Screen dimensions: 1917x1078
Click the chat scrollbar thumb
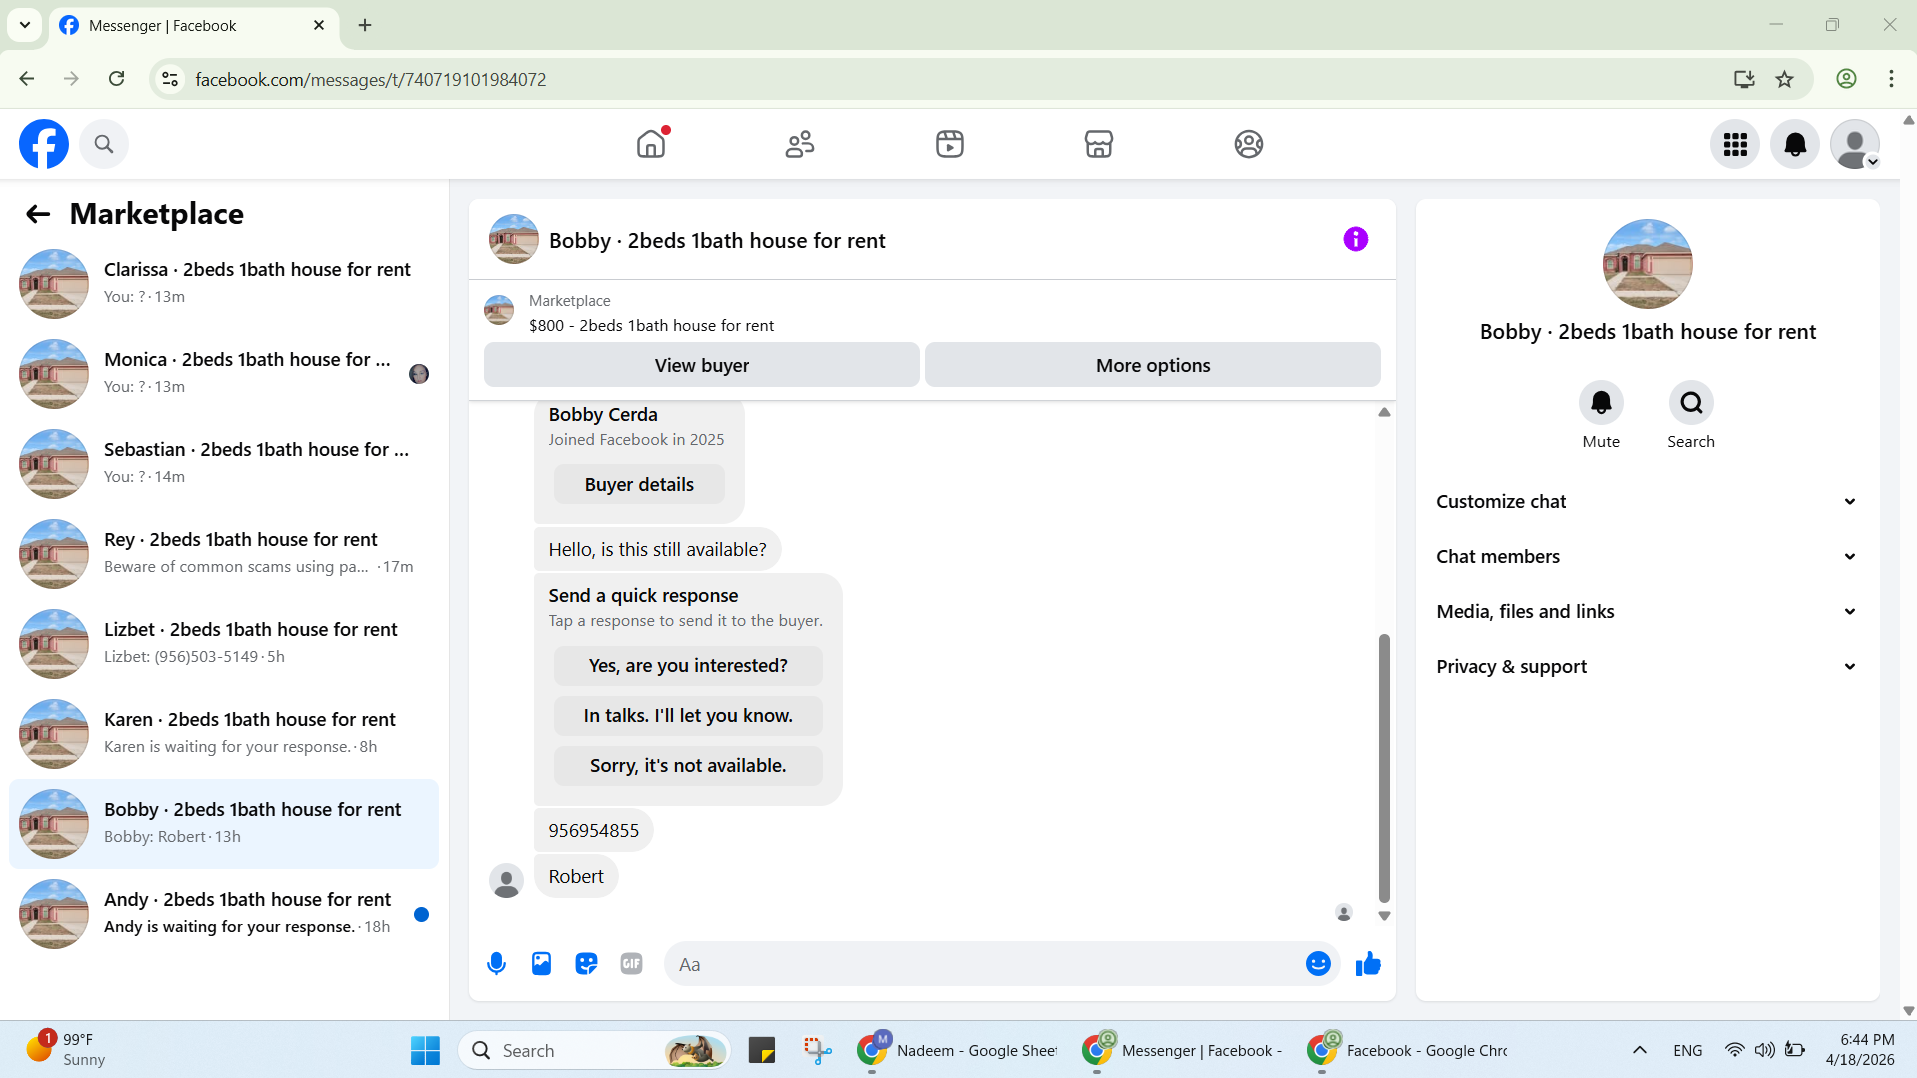(1384, 768)
